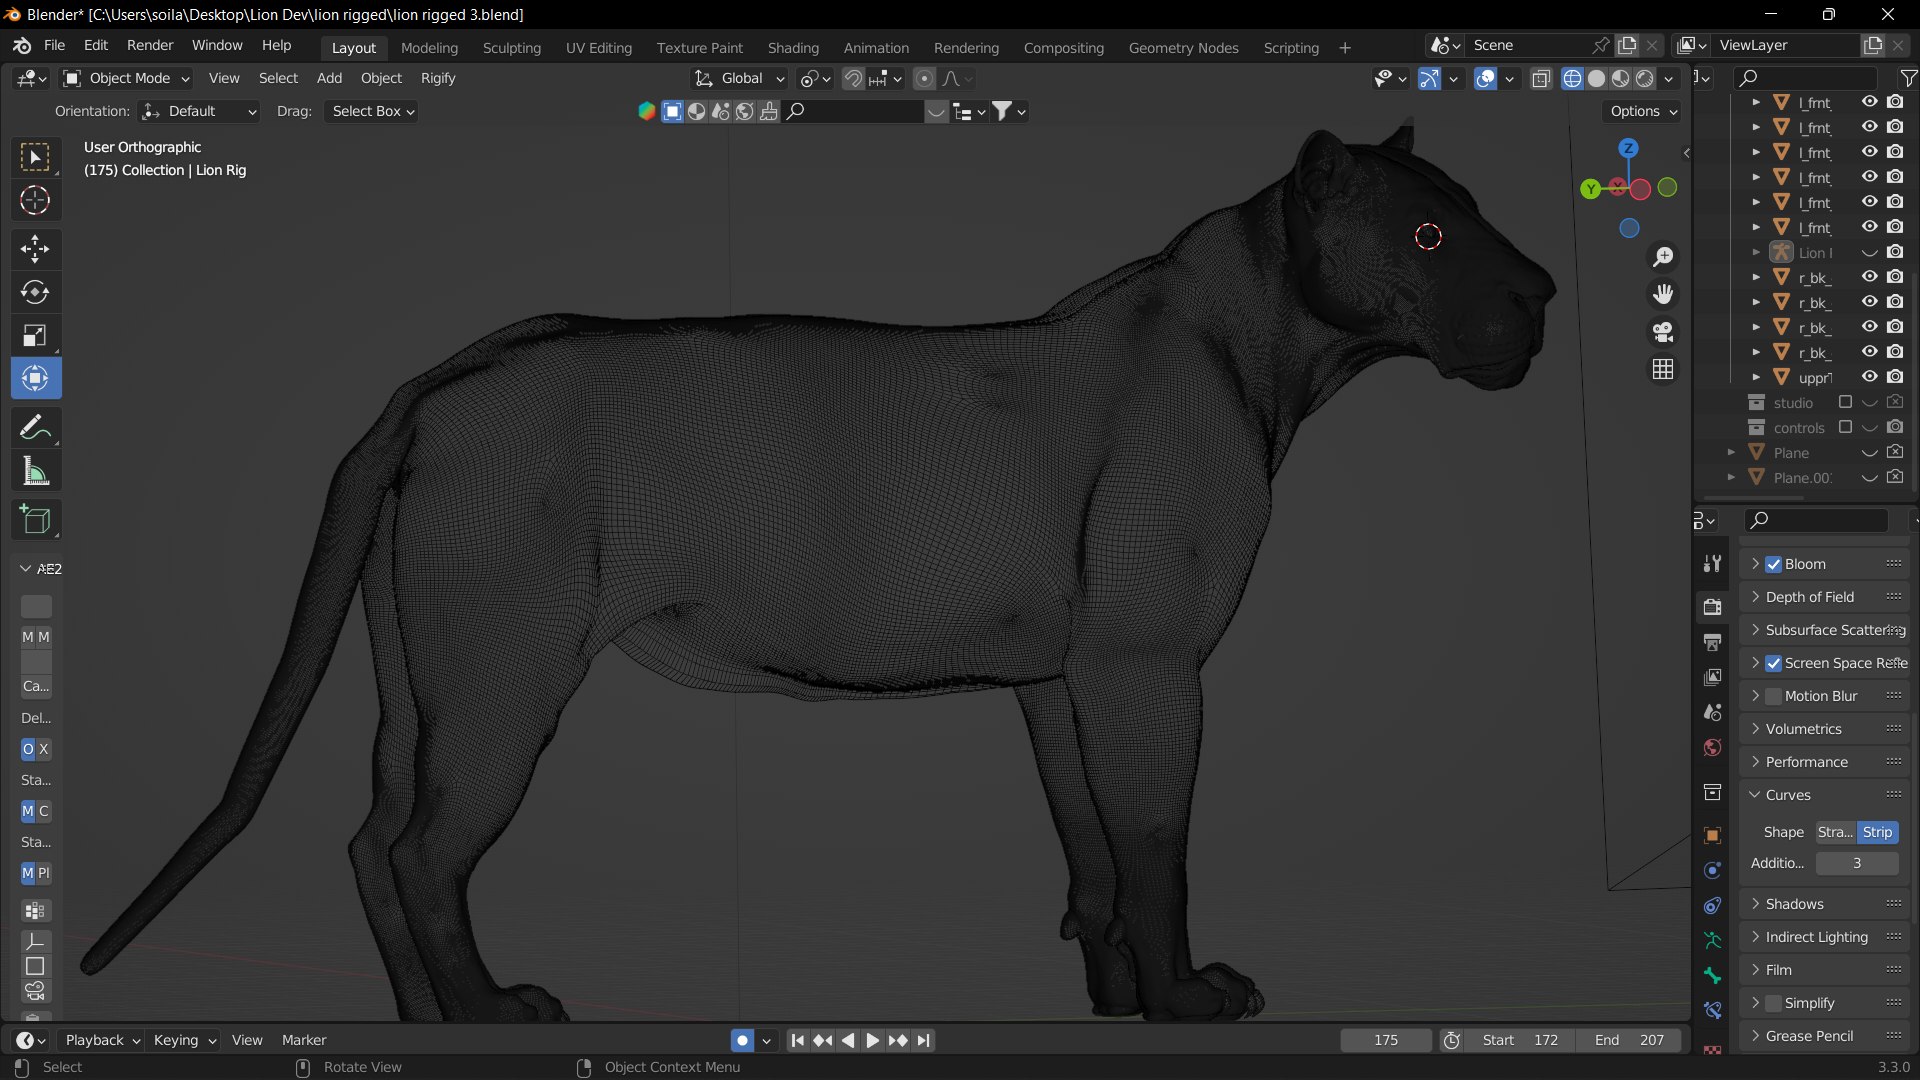Select the Cursor tool in toolbar
Viewport: 1920px width, 1080px height.
tap(35, 201)
